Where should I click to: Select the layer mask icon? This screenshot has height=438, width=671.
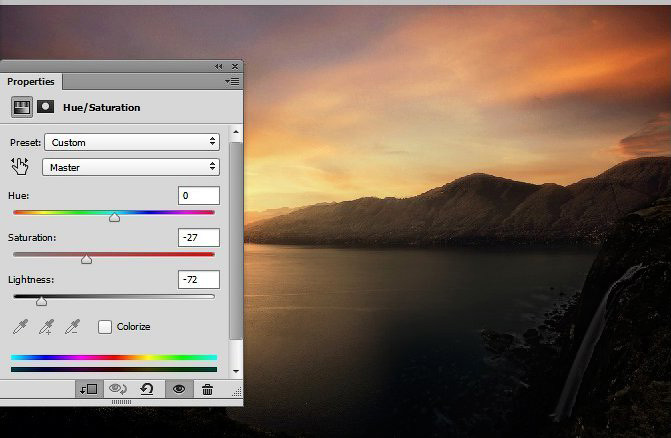(45, 107)
